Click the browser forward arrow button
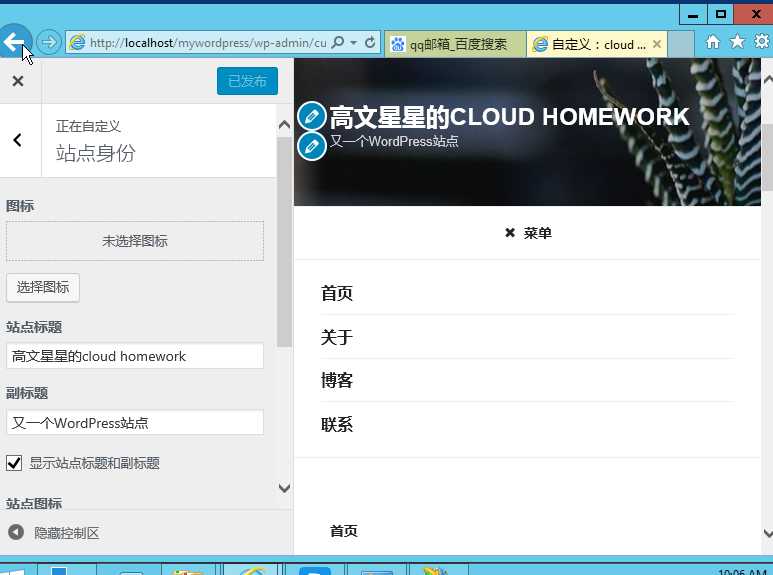This screenshot has height=575, width=773. click(x=49, y=42)
